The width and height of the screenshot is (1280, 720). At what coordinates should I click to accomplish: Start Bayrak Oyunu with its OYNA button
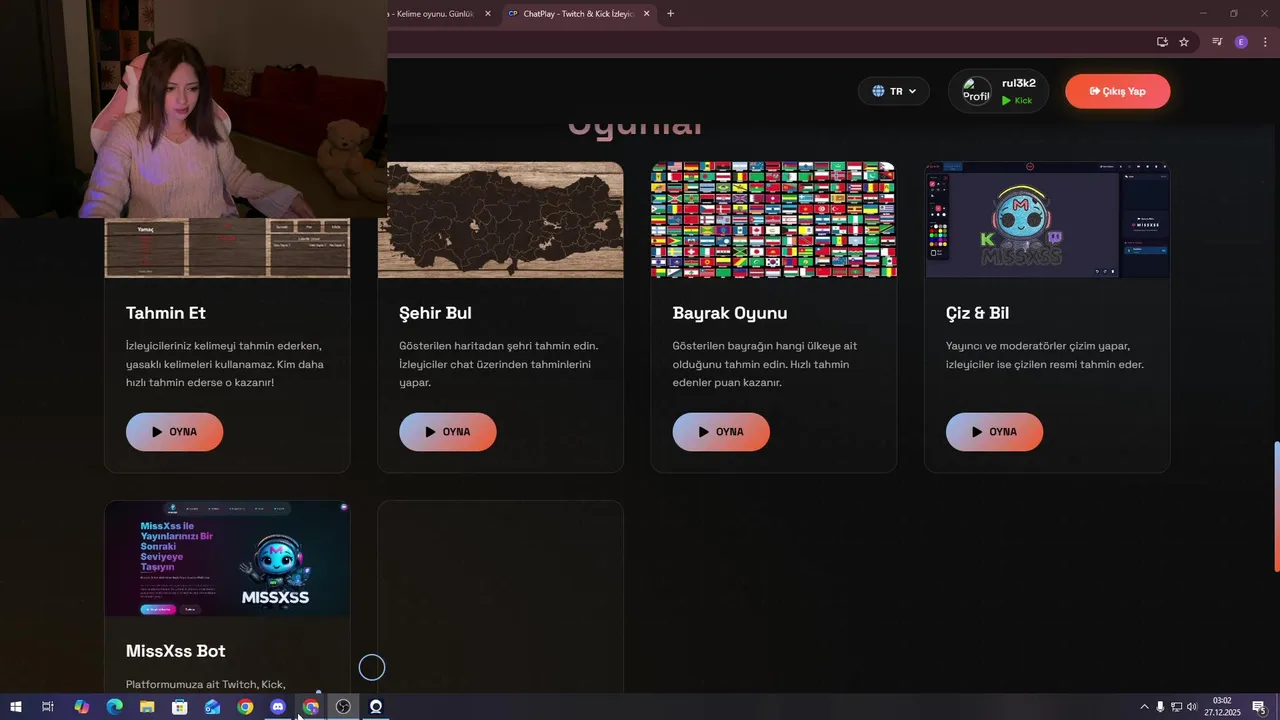click(x=721, y=432)
